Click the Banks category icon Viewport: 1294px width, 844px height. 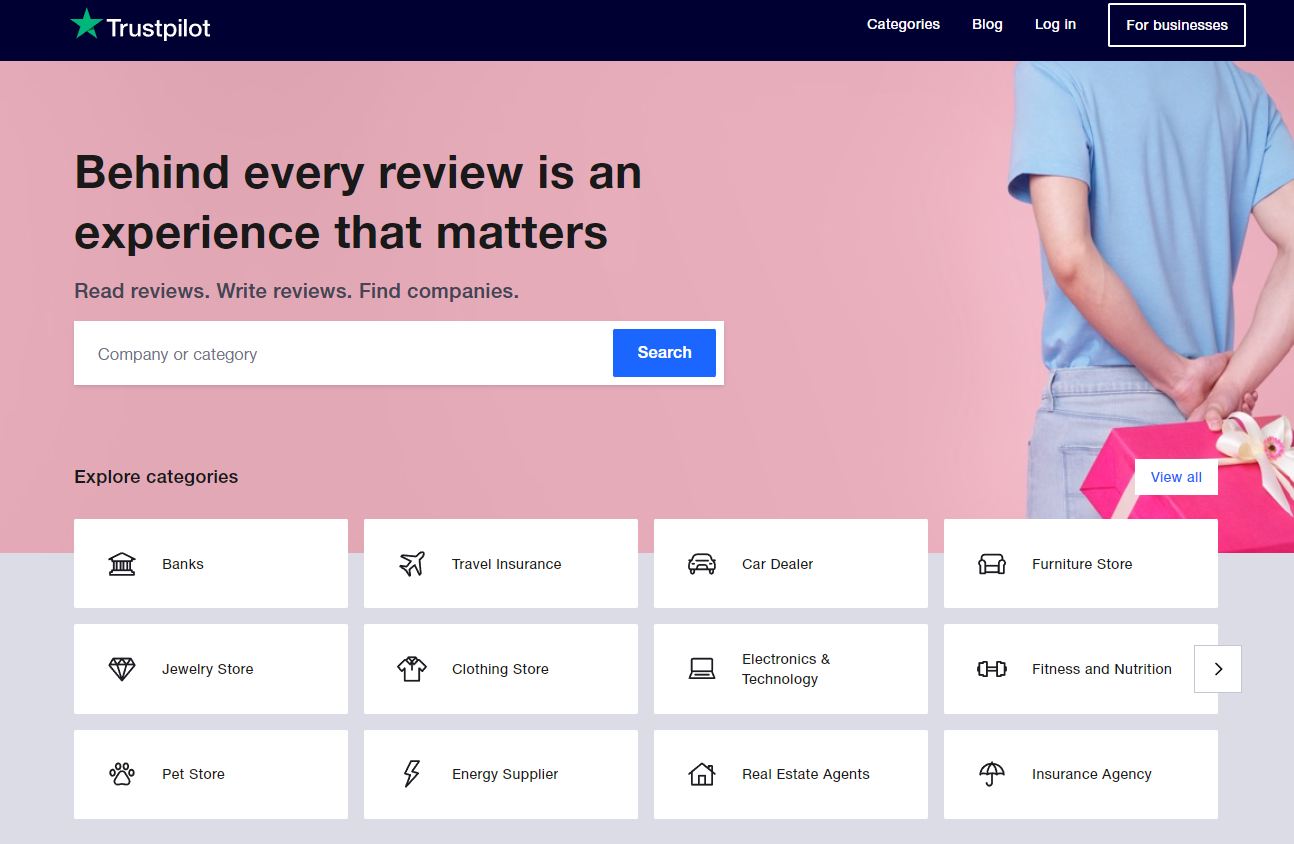pyautogui.click(x=121, y=563)
